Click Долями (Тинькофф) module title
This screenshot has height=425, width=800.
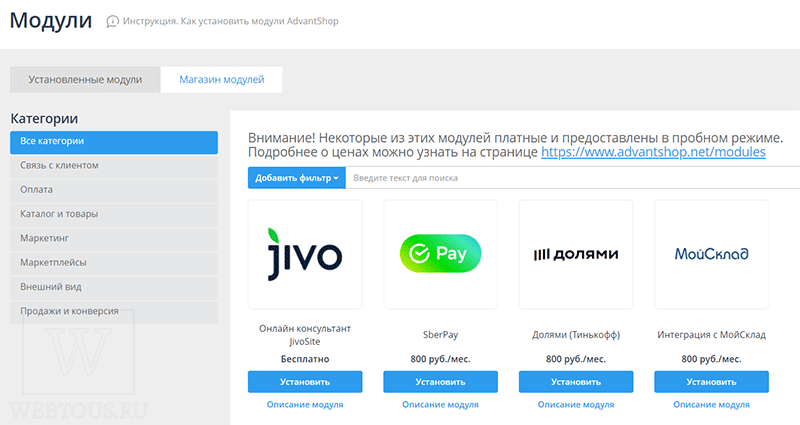pyautogui.click(x=576, y=335)
